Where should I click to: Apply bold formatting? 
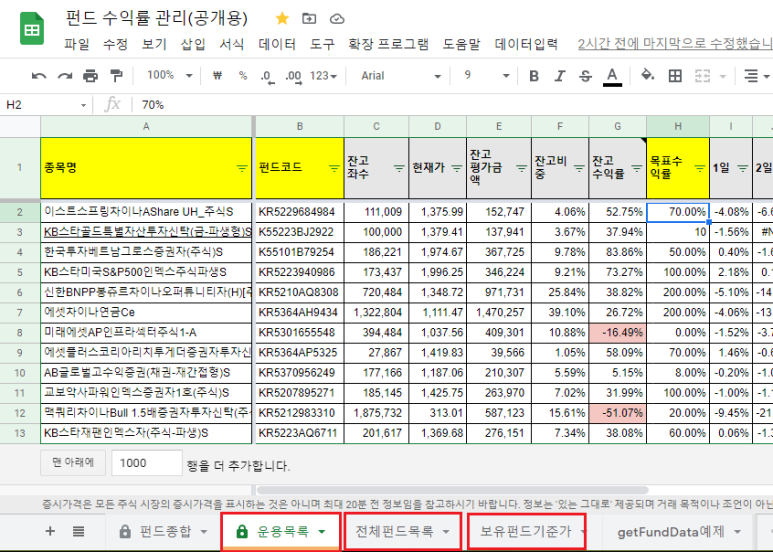533,76
